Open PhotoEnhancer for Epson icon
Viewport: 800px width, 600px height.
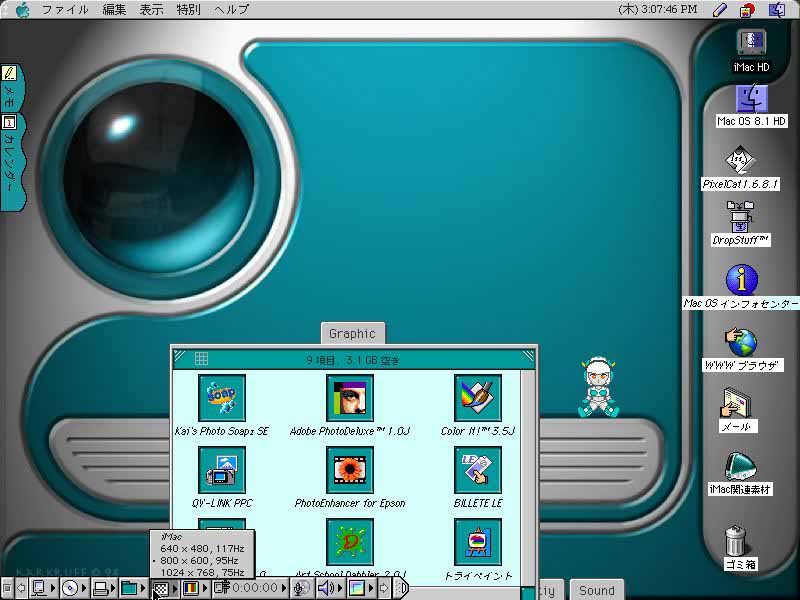tap(349, 470)
